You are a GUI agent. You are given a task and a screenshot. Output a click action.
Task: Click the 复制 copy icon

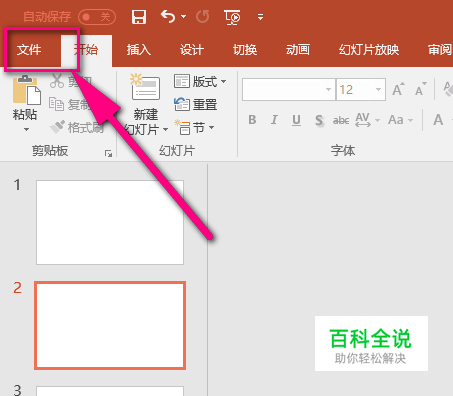[57, 104]
